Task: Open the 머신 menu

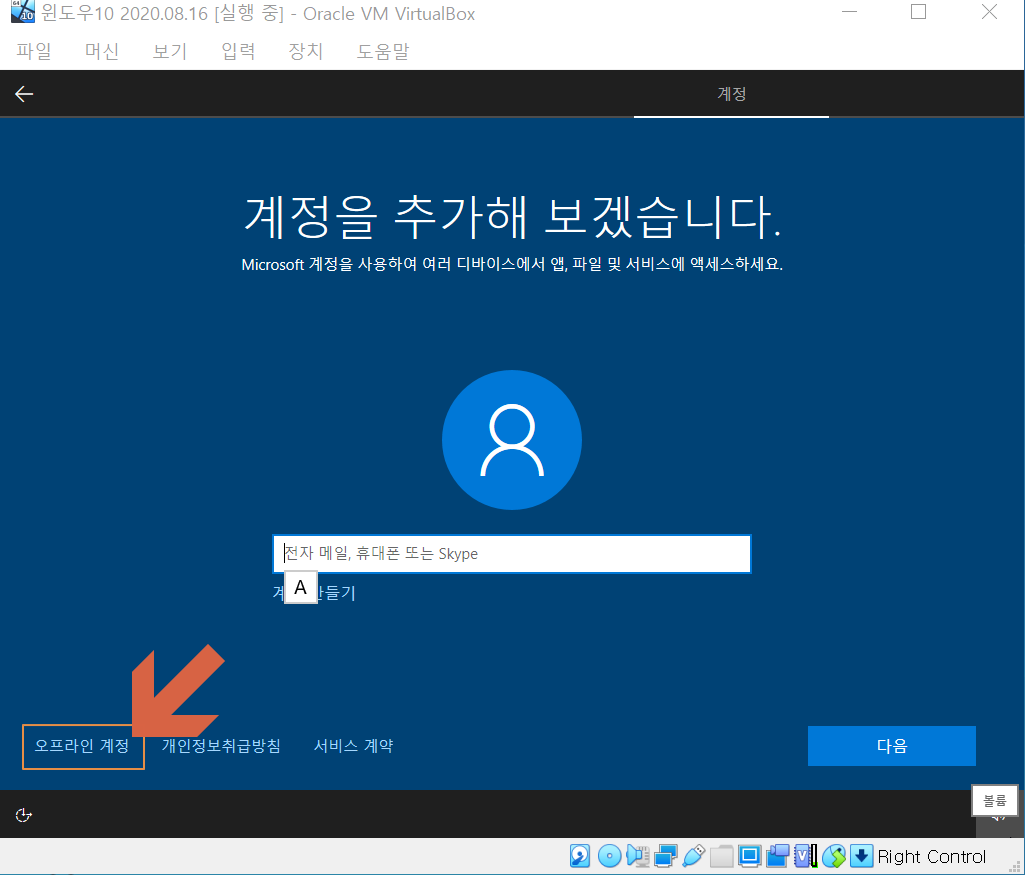Action: [x=102, y=51]
